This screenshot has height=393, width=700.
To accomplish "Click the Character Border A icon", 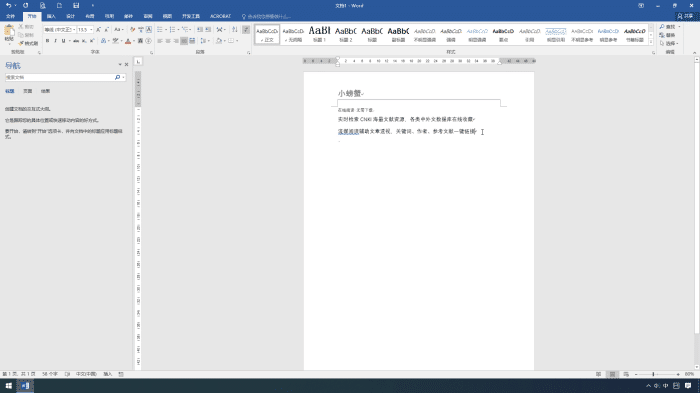I will point(149,29).
